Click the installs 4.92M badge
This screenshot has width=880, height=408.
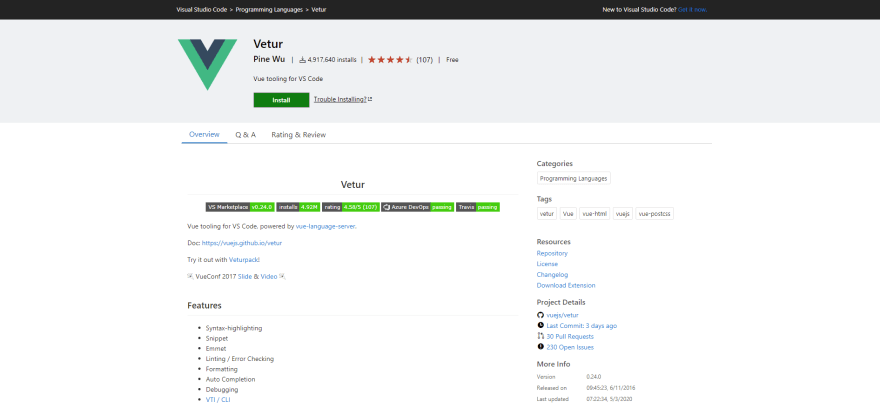[298, 207]
